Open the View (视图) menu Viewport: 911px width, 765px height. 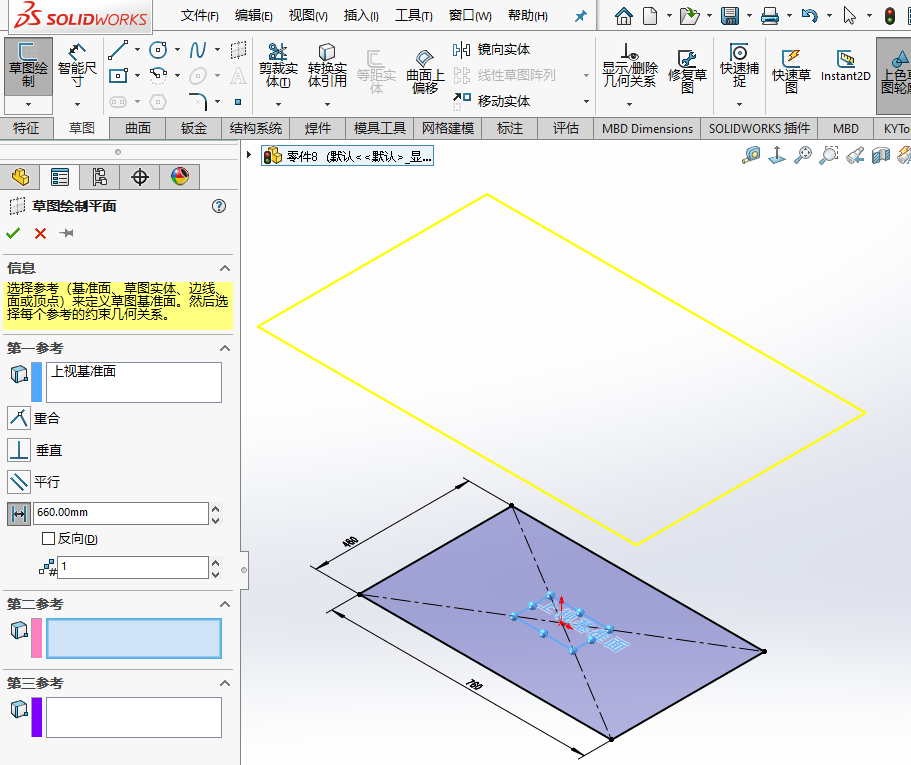click(x=308, y=16)
